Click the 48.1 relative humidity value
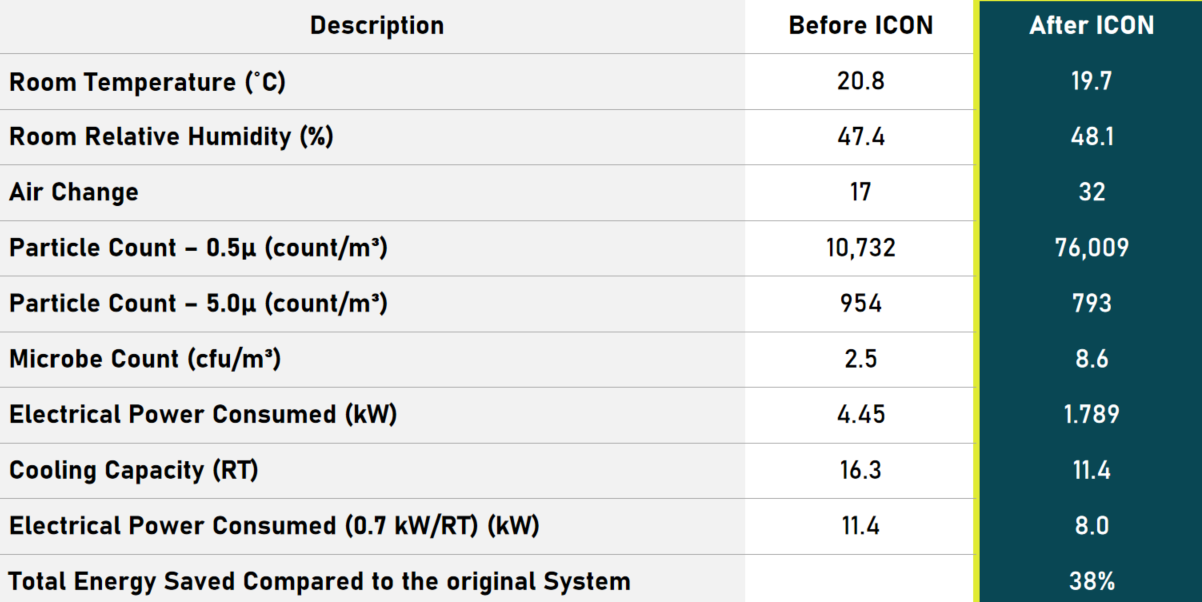This screenshot has width=1202, height=602. [x=1091, y=137]
